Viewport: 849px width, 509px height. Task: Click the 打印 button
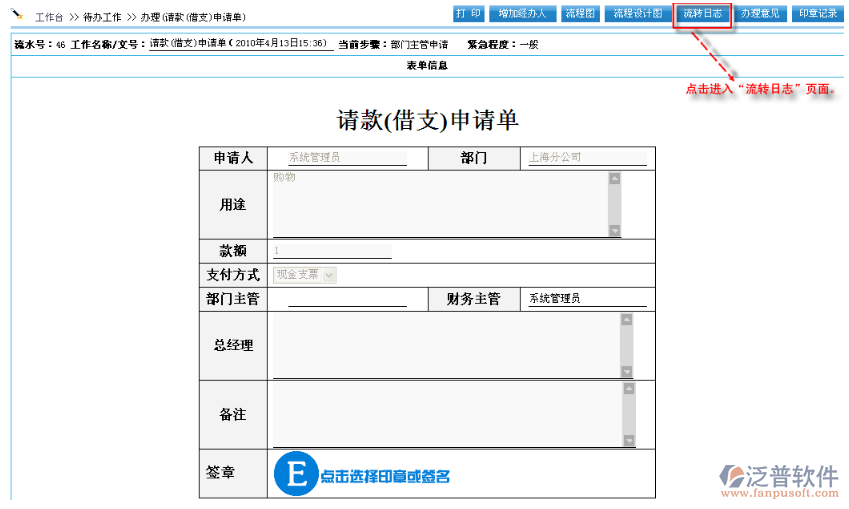[469, 14]
